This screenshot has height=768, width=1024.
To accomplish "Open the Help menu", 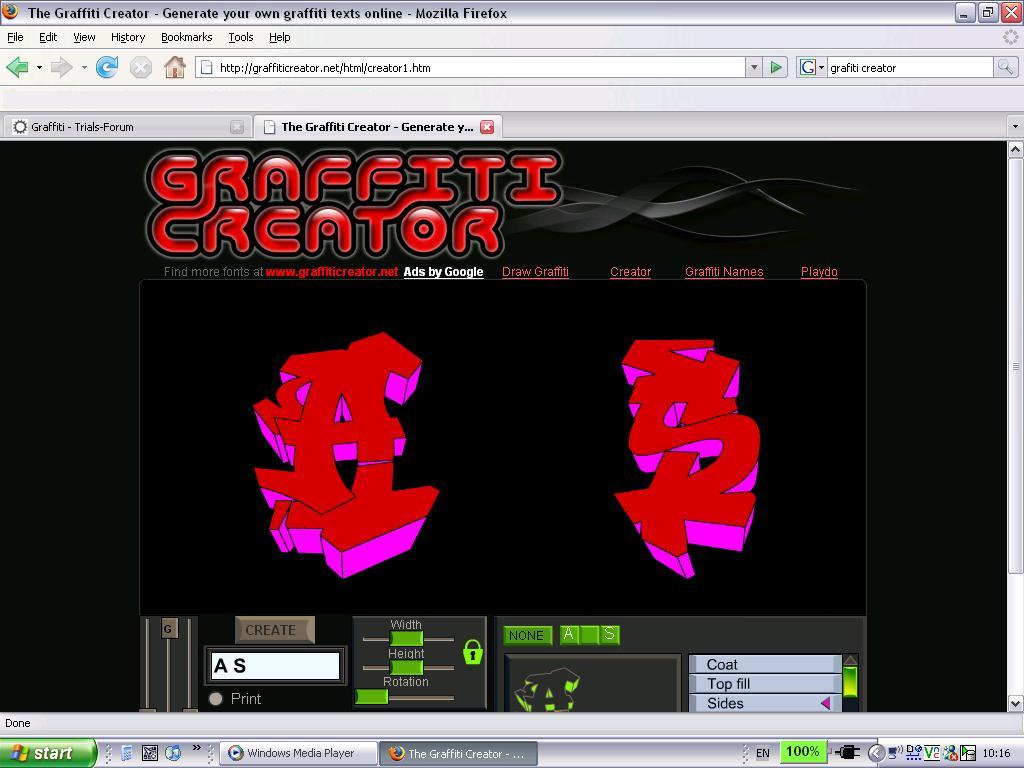I will pos(280,37).
